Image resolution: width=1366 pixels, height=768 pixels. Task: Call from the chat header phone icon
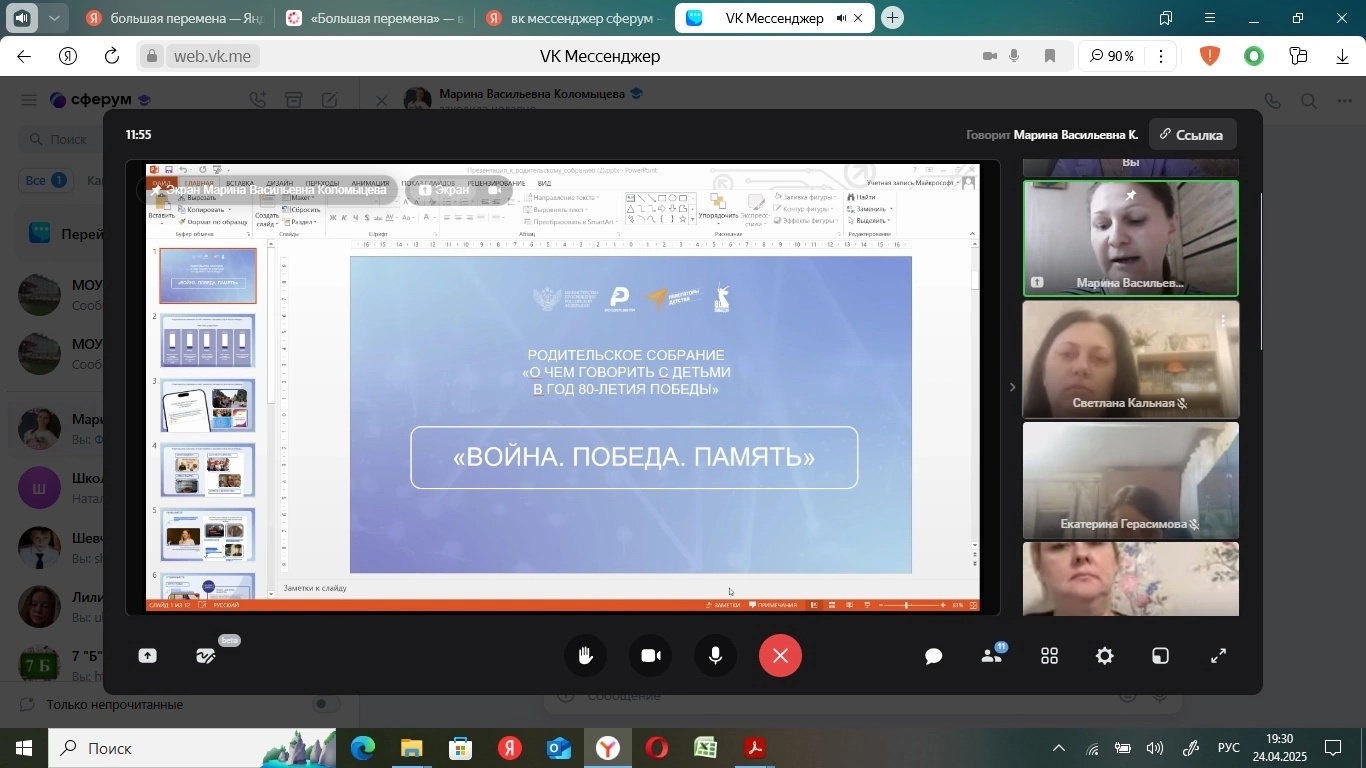pyautogui.click(x=1272, y=100)
